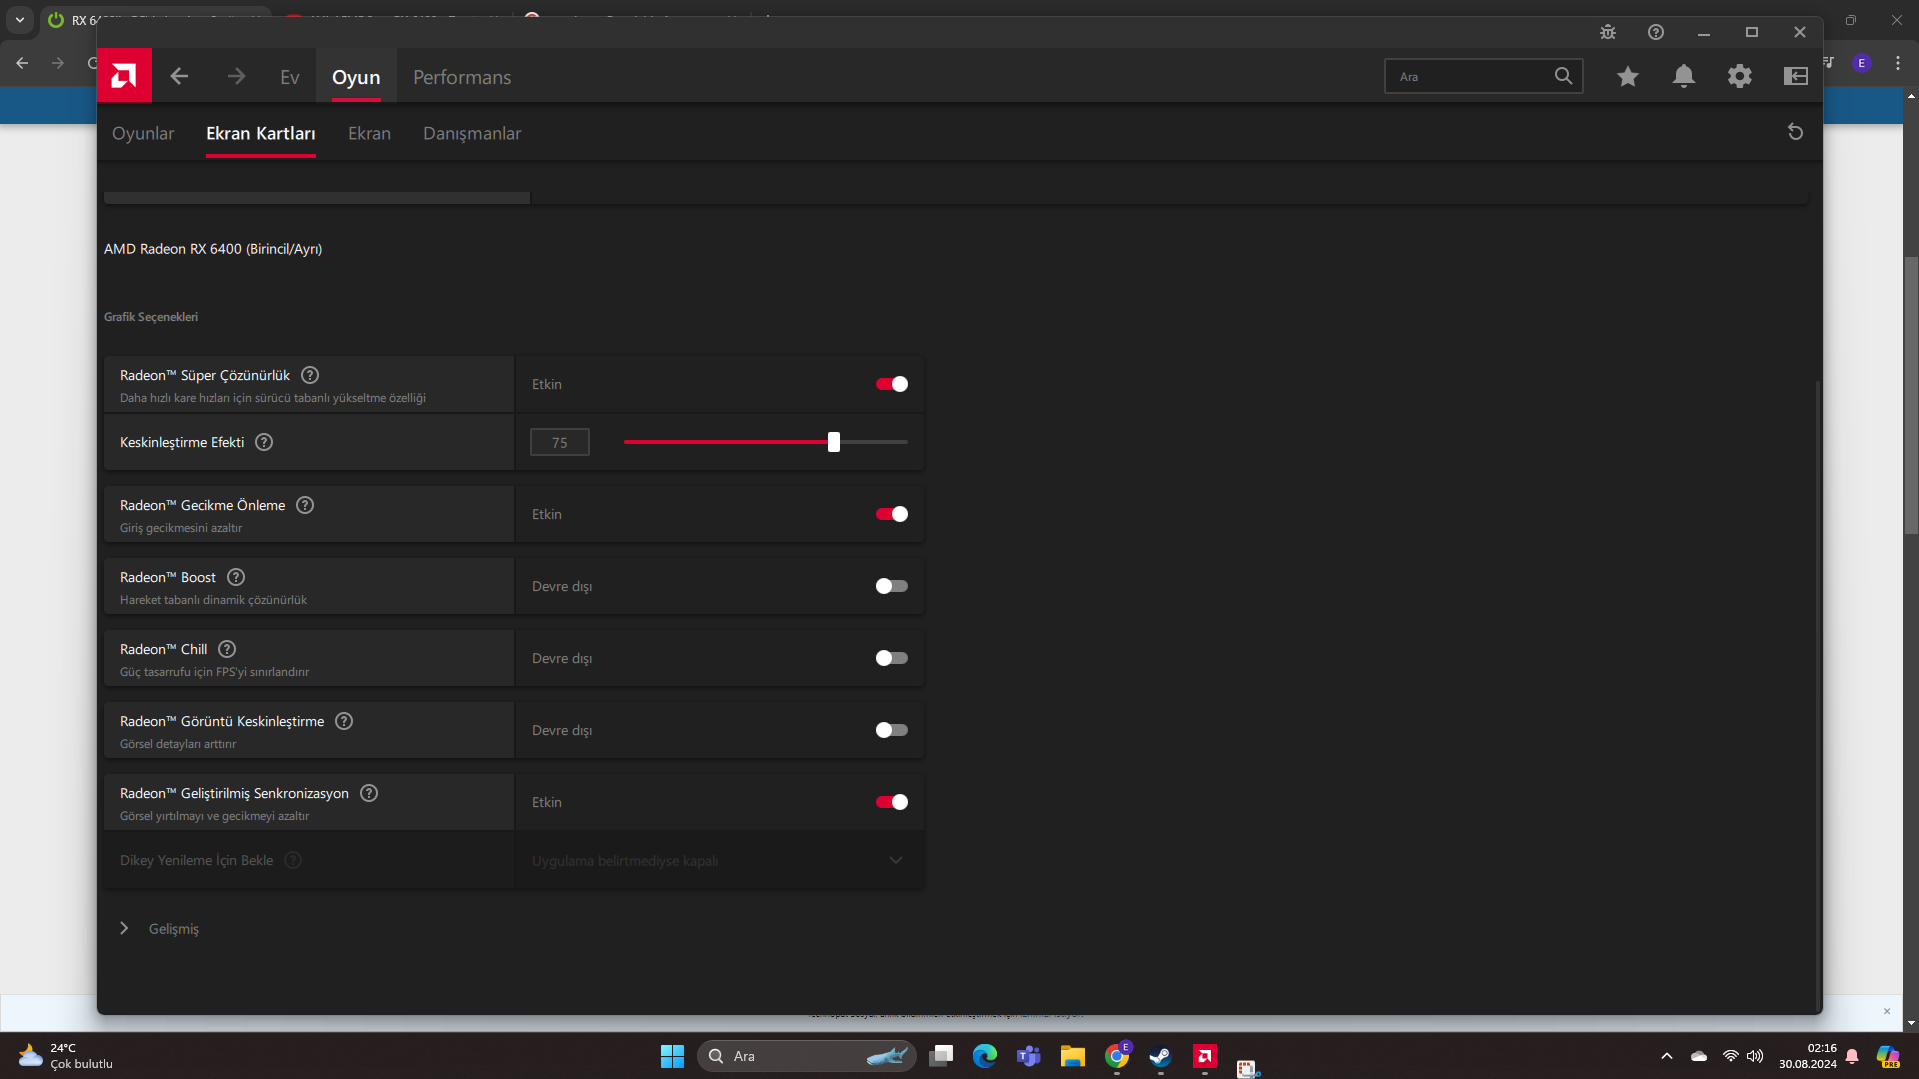This screenshot has height=1079, width=1919.
Task: Enable Radeon Boost toggle
Action: [x=892, y=586]
